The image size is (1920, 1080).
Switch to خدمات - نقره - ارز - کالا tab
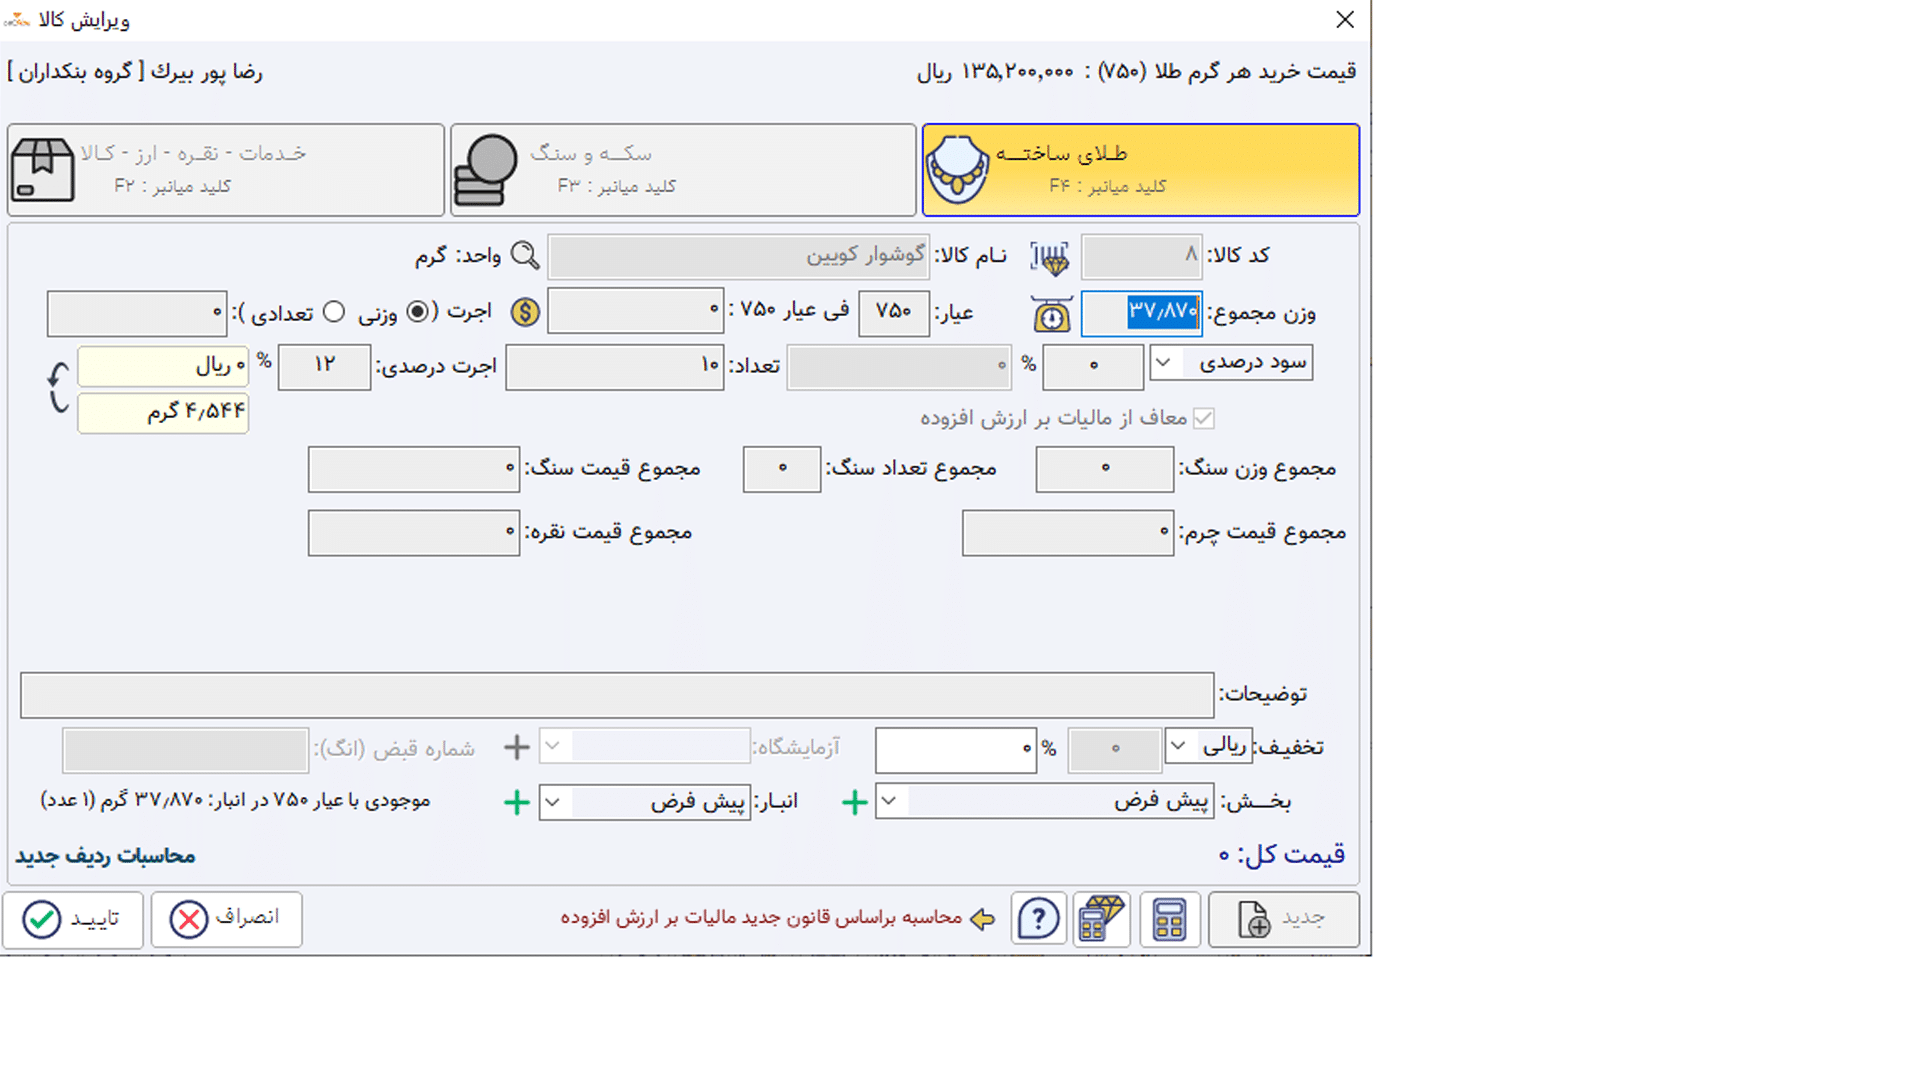click(x=226, y=170)
